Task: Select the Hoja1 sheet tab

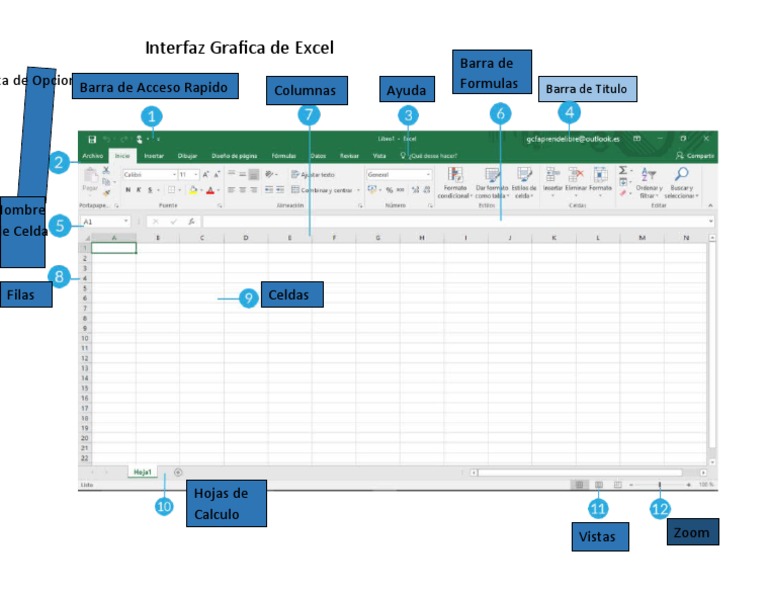Action: point(143,472)
